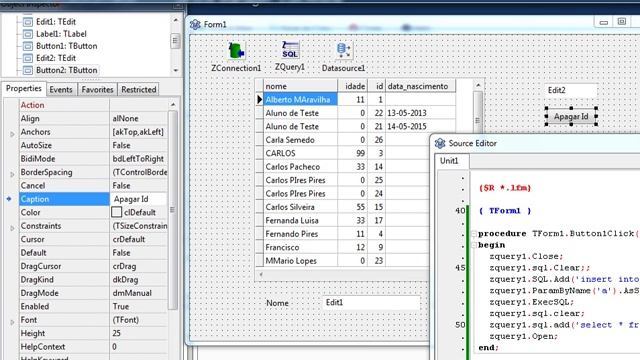Viewport: 640px width, 360px height.
Task: Select the Alberto MAravilha grid cell
Action: tap(300, 100)
